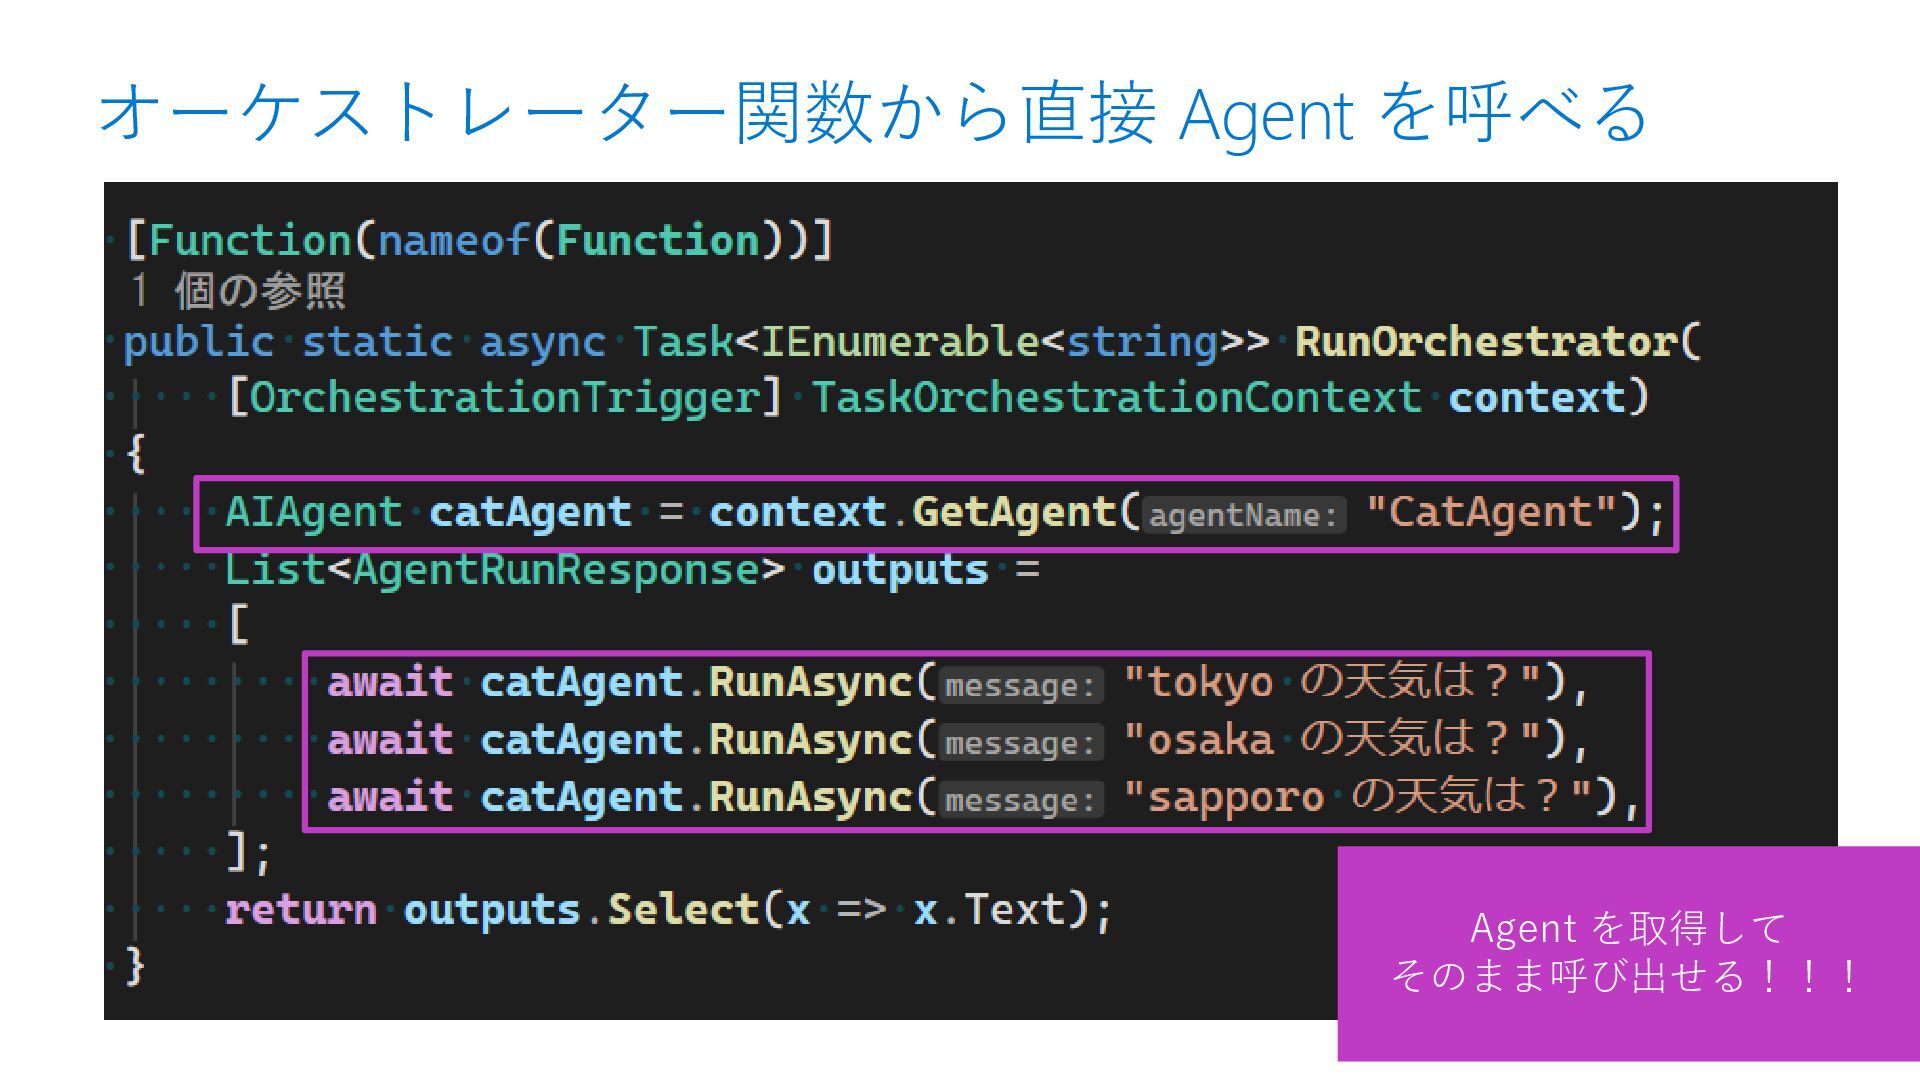The image size is (1920, 1080).
Task: Click the 'message:' hint on the sapporo line
Action: (1020, 800)
